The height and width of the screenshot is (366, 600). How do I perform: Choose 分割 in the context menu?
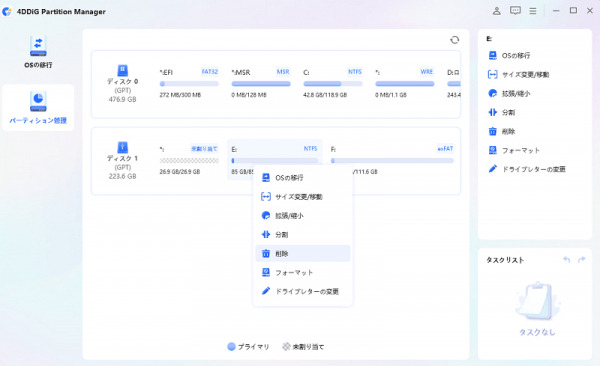(303, 234)
